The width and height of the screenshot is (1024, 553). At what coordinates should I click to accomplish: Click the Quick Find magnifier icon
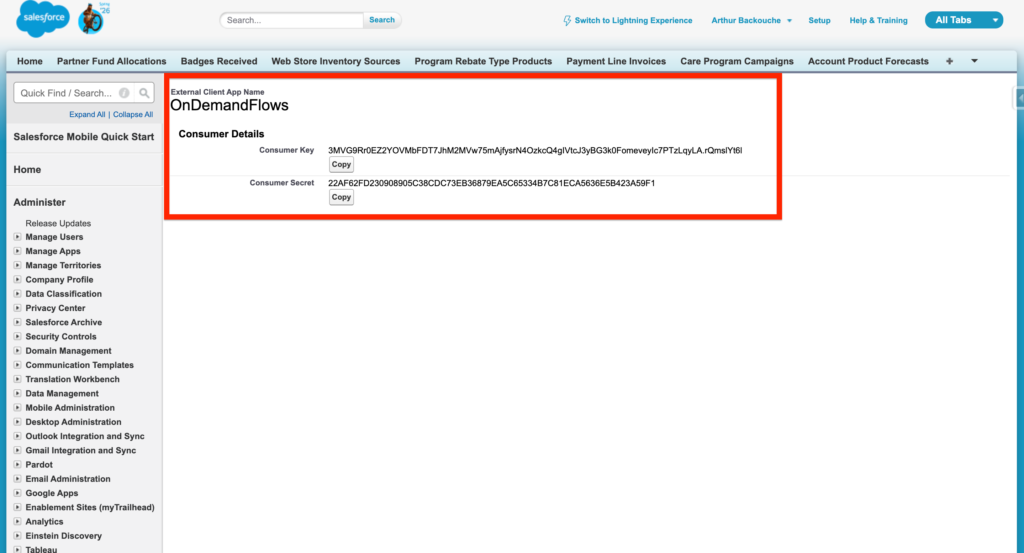pos(144,93)
